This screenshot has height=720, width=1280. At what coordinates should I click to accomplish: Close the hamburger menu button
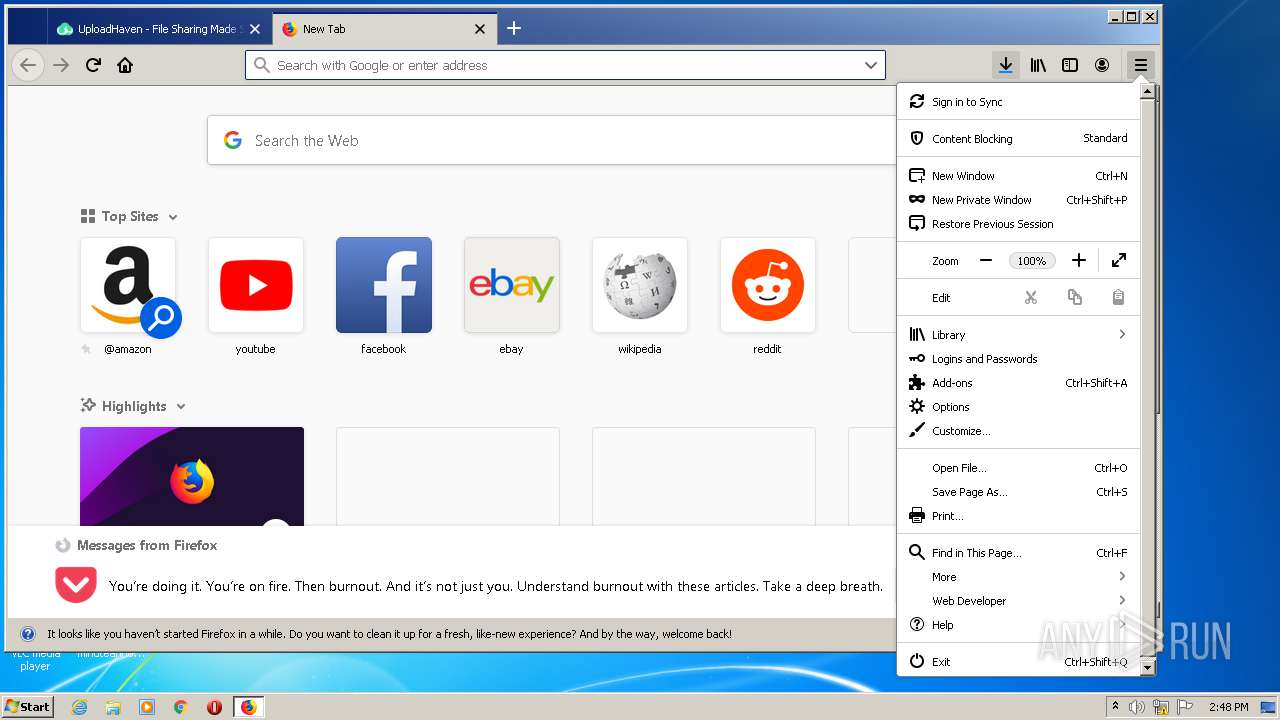(1140, 65)
